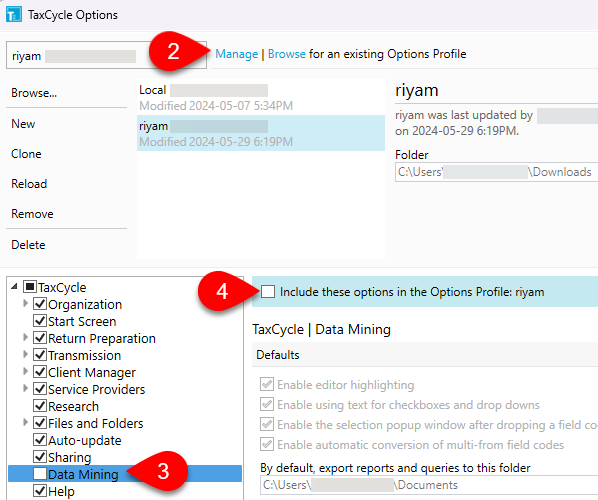Viewport: 598px width, 500px height.
Task: Expand the Transmission tree node
Action: [25, 354]
